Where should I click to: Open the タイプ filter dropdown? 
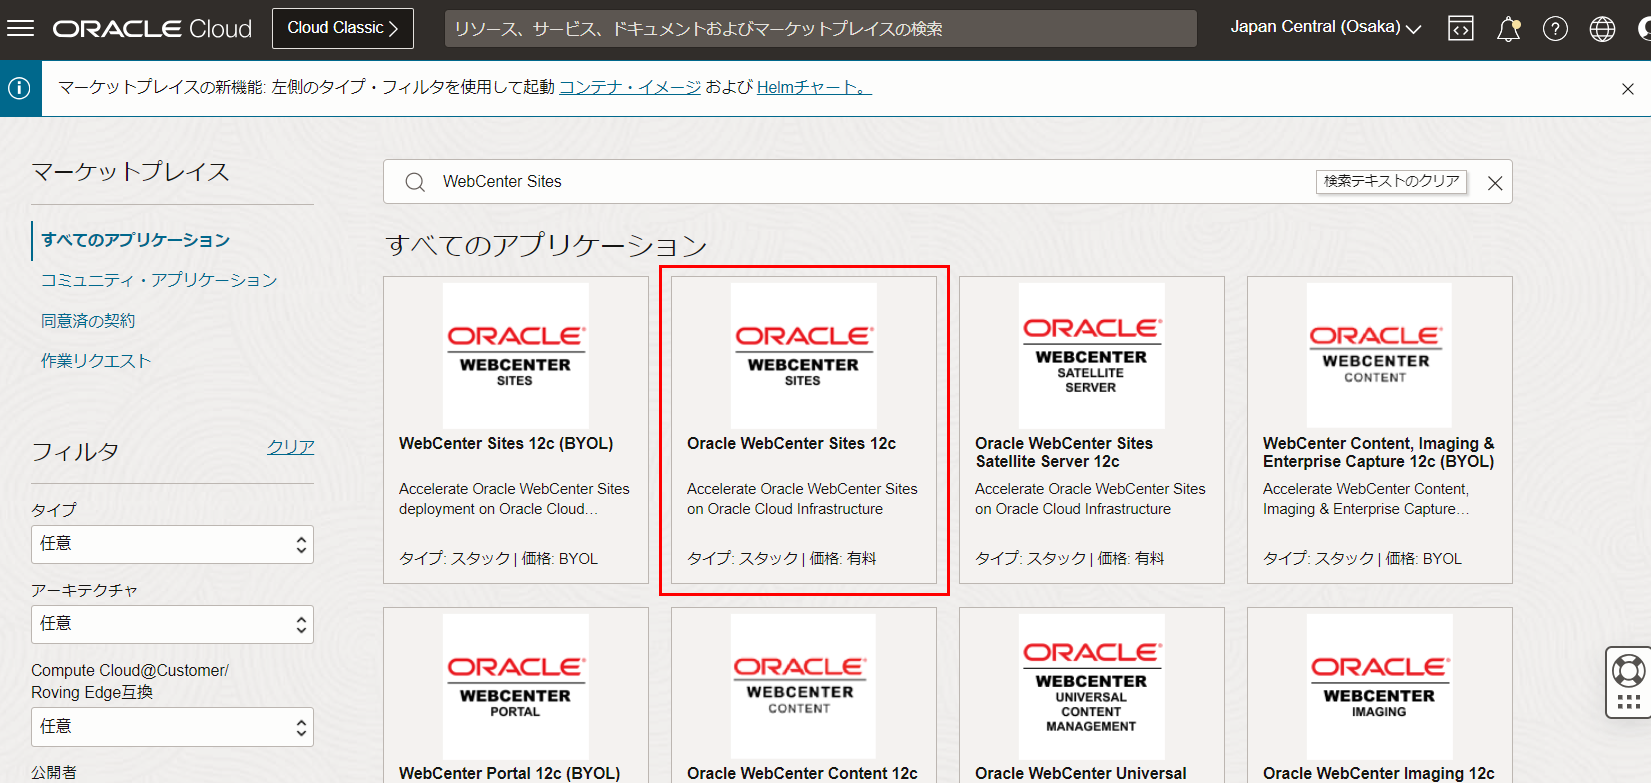pyautogui.click(x=172, y=544)
